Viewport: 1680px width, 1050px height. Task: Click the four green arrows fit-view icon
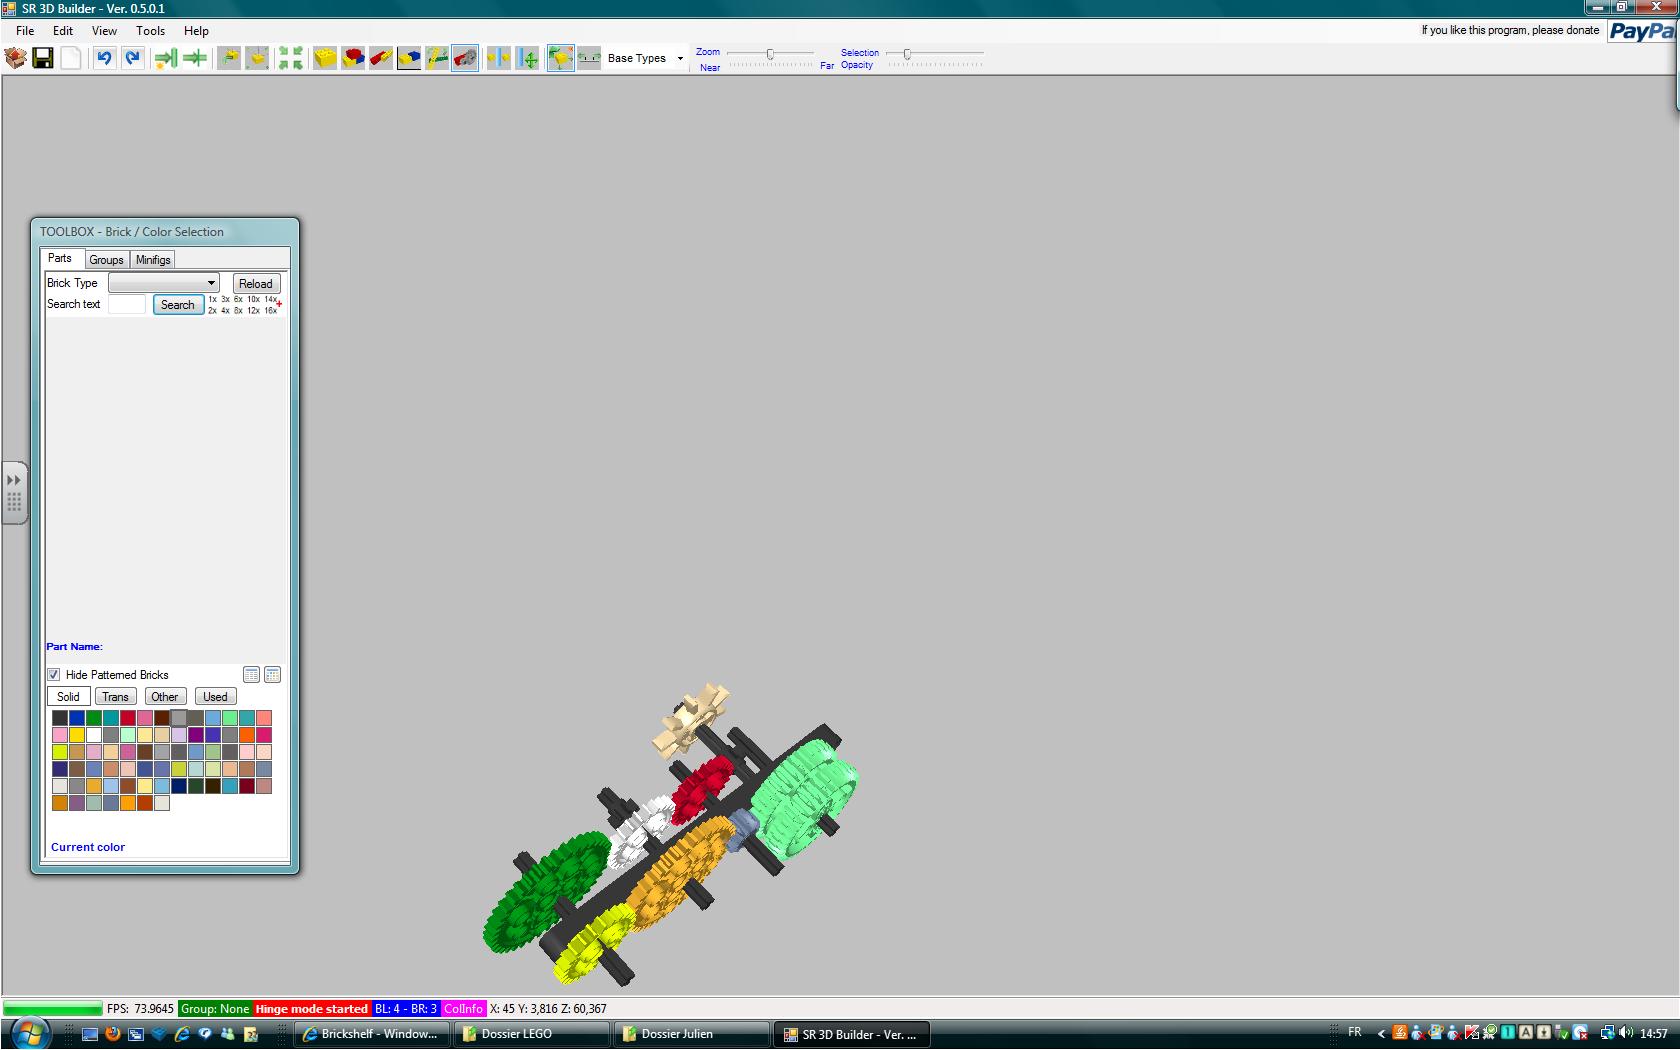[291, 58]
